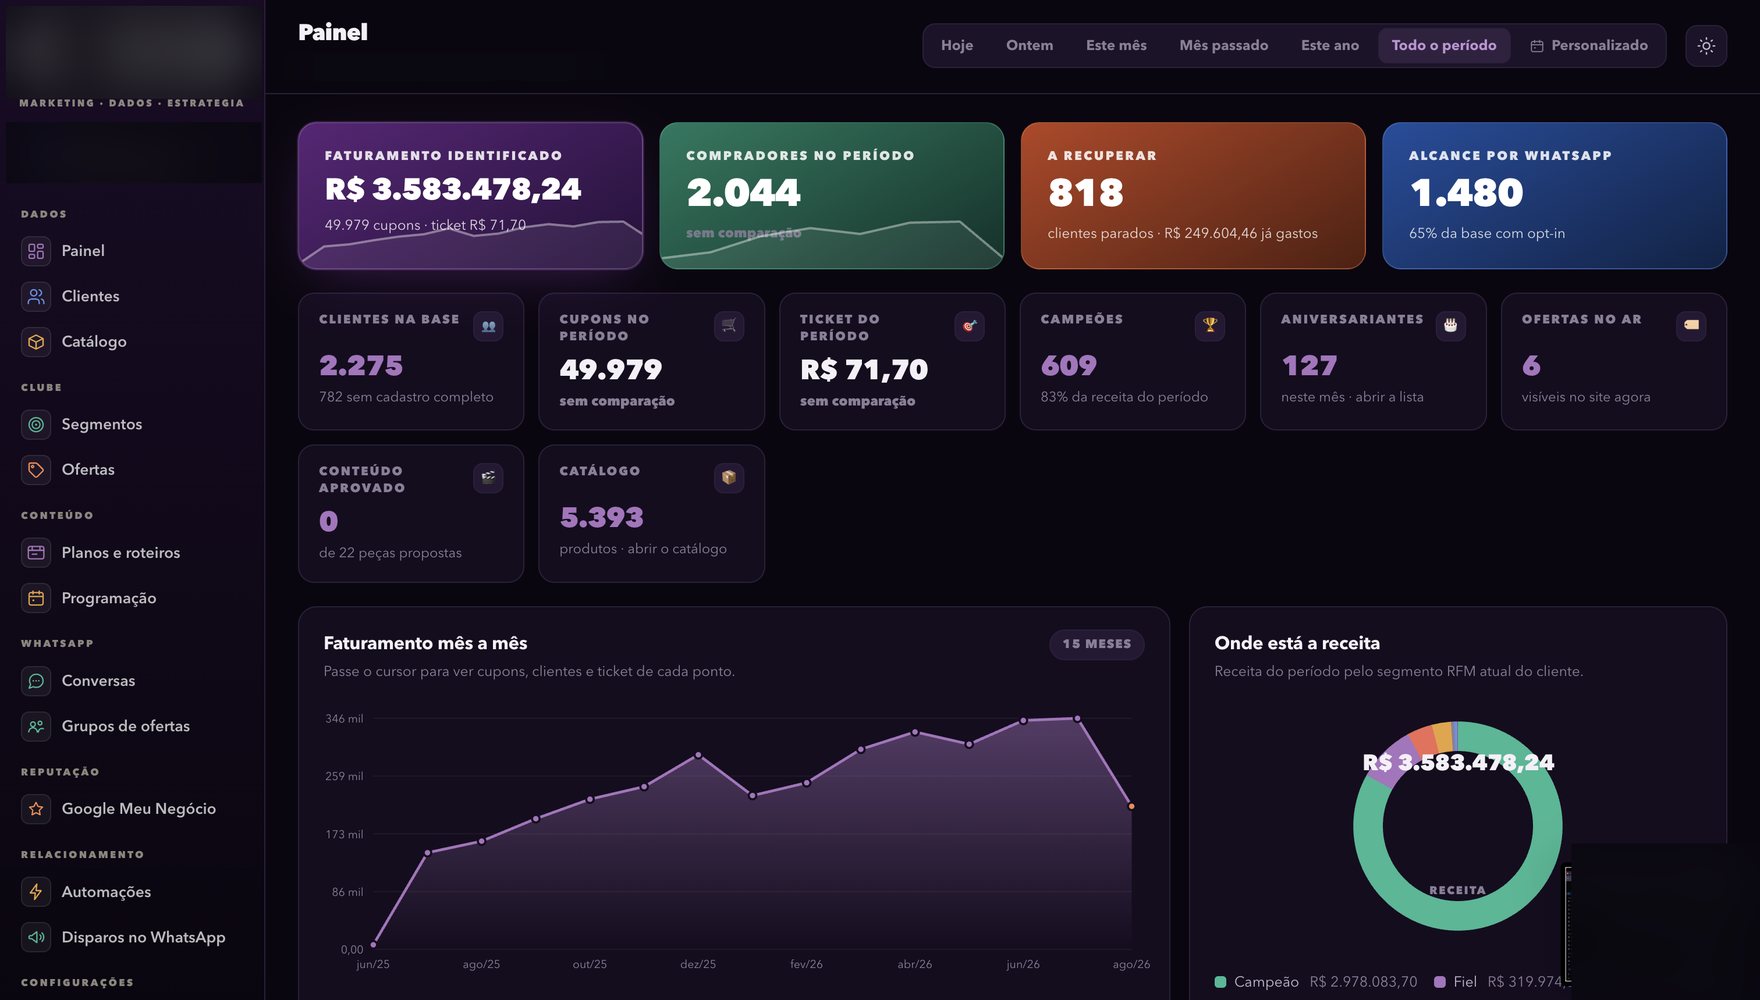
Task: Open Planos e roteiros sidebar icon
Action: tap(36, 553)
